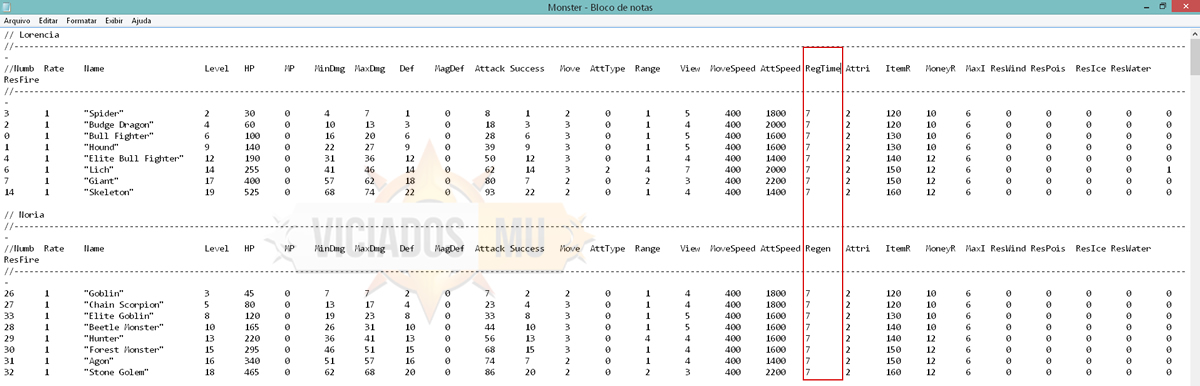This screenshot has height=386, width=1200.
Task: Click HP value 525 in Skeleton row
Action: click(x=252, y=191)
